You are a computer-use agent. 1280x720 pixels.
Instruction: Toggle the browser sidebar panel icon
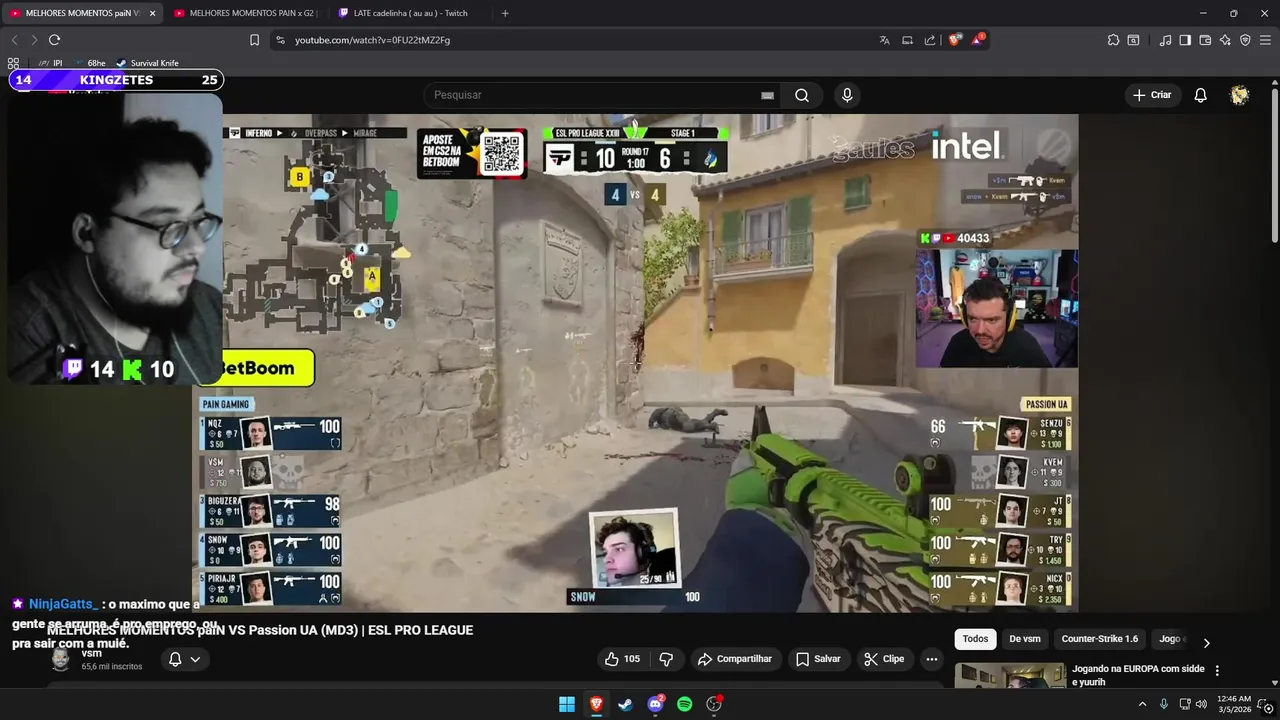pos(1185,40)
